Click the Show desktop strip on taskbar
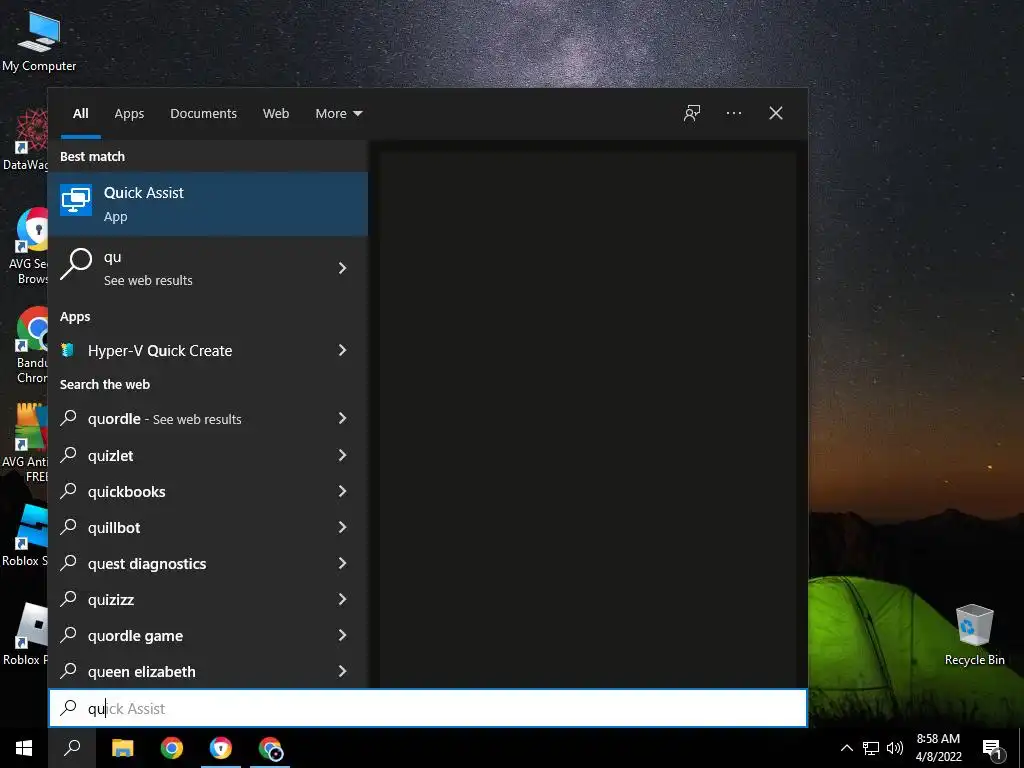Screen dimensions: 1024x768 1021,748
